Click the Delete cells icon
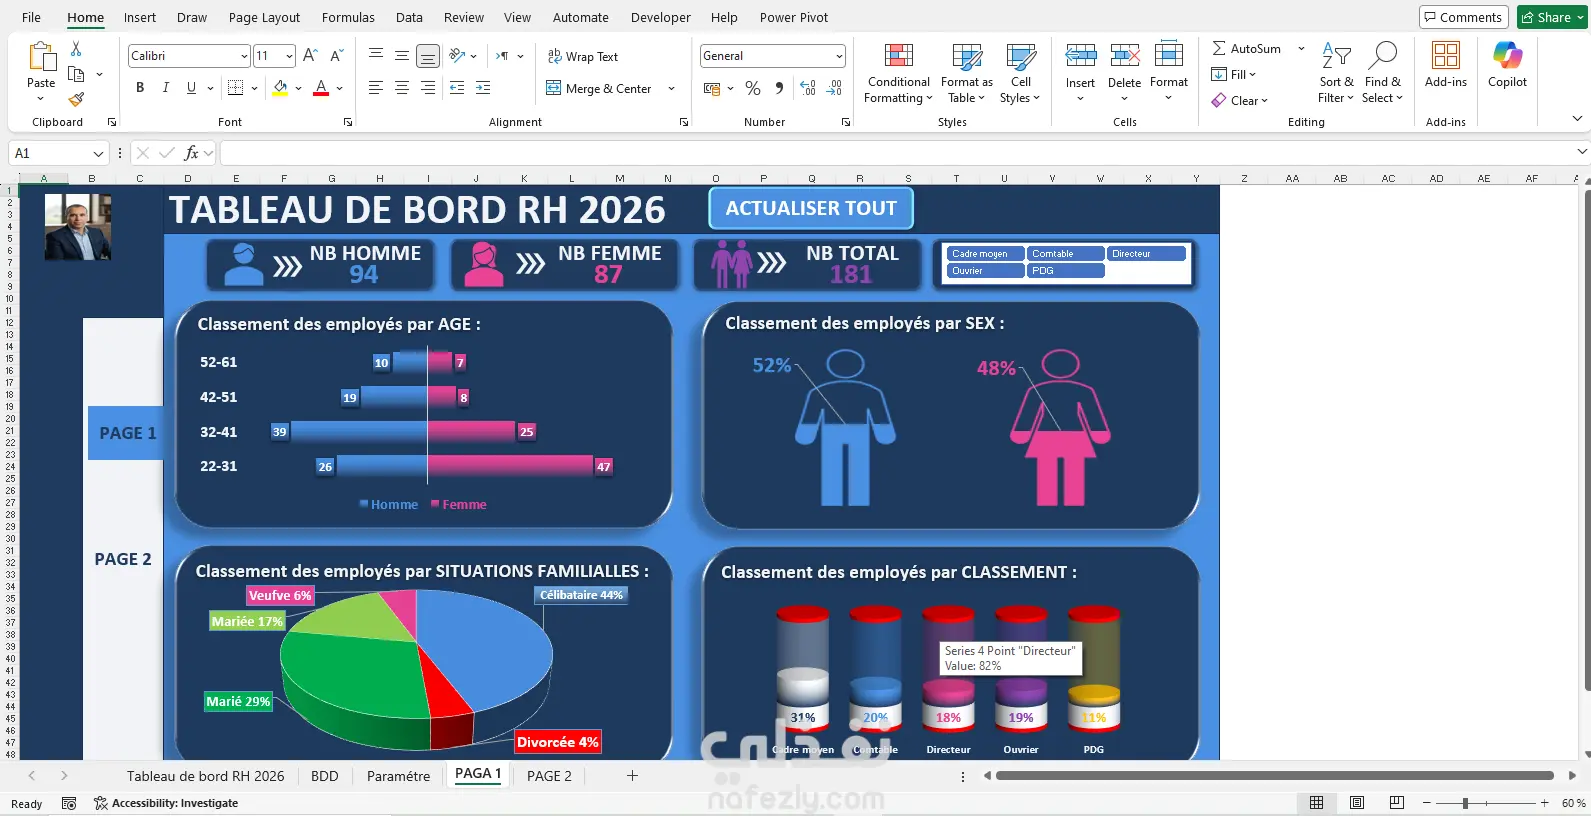The height and width of the screenshot is (816, 1591). pyautogui.click(x=1124, y=56)
